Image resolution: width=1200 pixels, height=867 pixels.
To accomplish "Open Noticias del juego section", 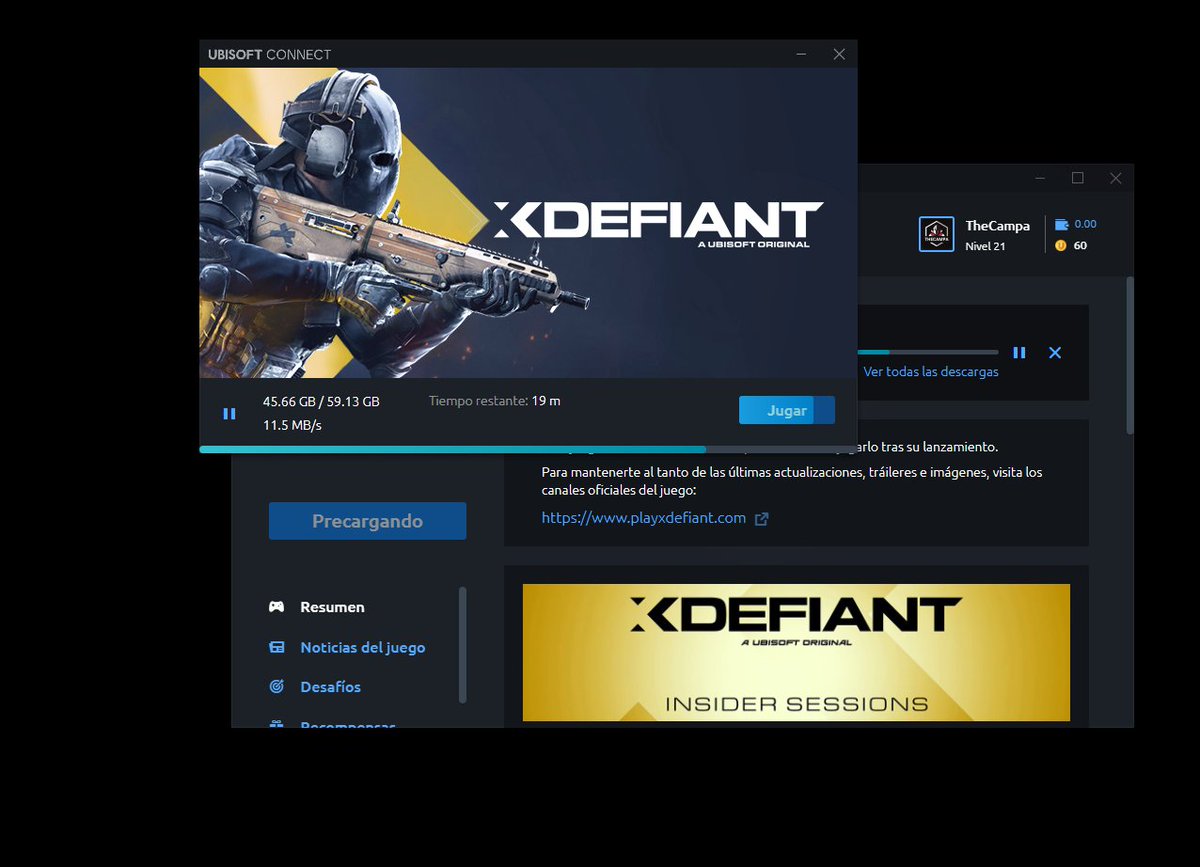I will (x=362, y=647).
